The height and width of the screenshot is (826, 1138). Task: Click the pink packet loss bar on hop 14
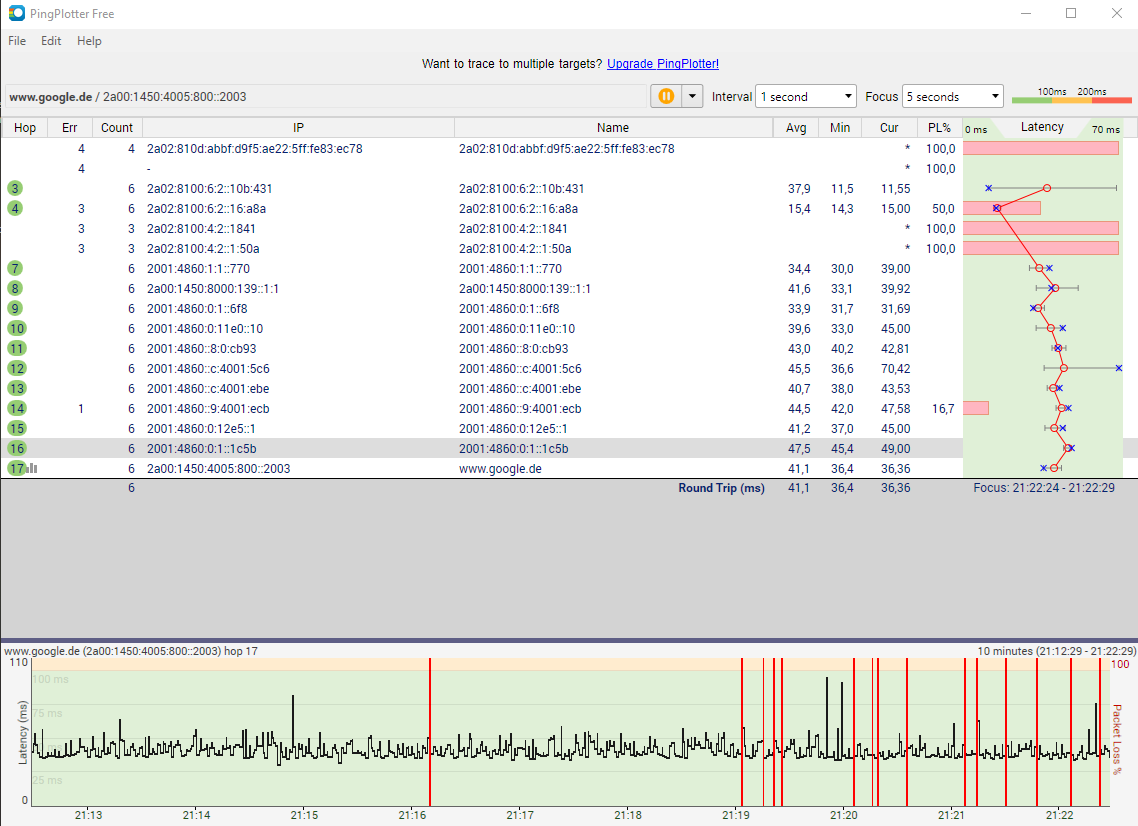975,409
